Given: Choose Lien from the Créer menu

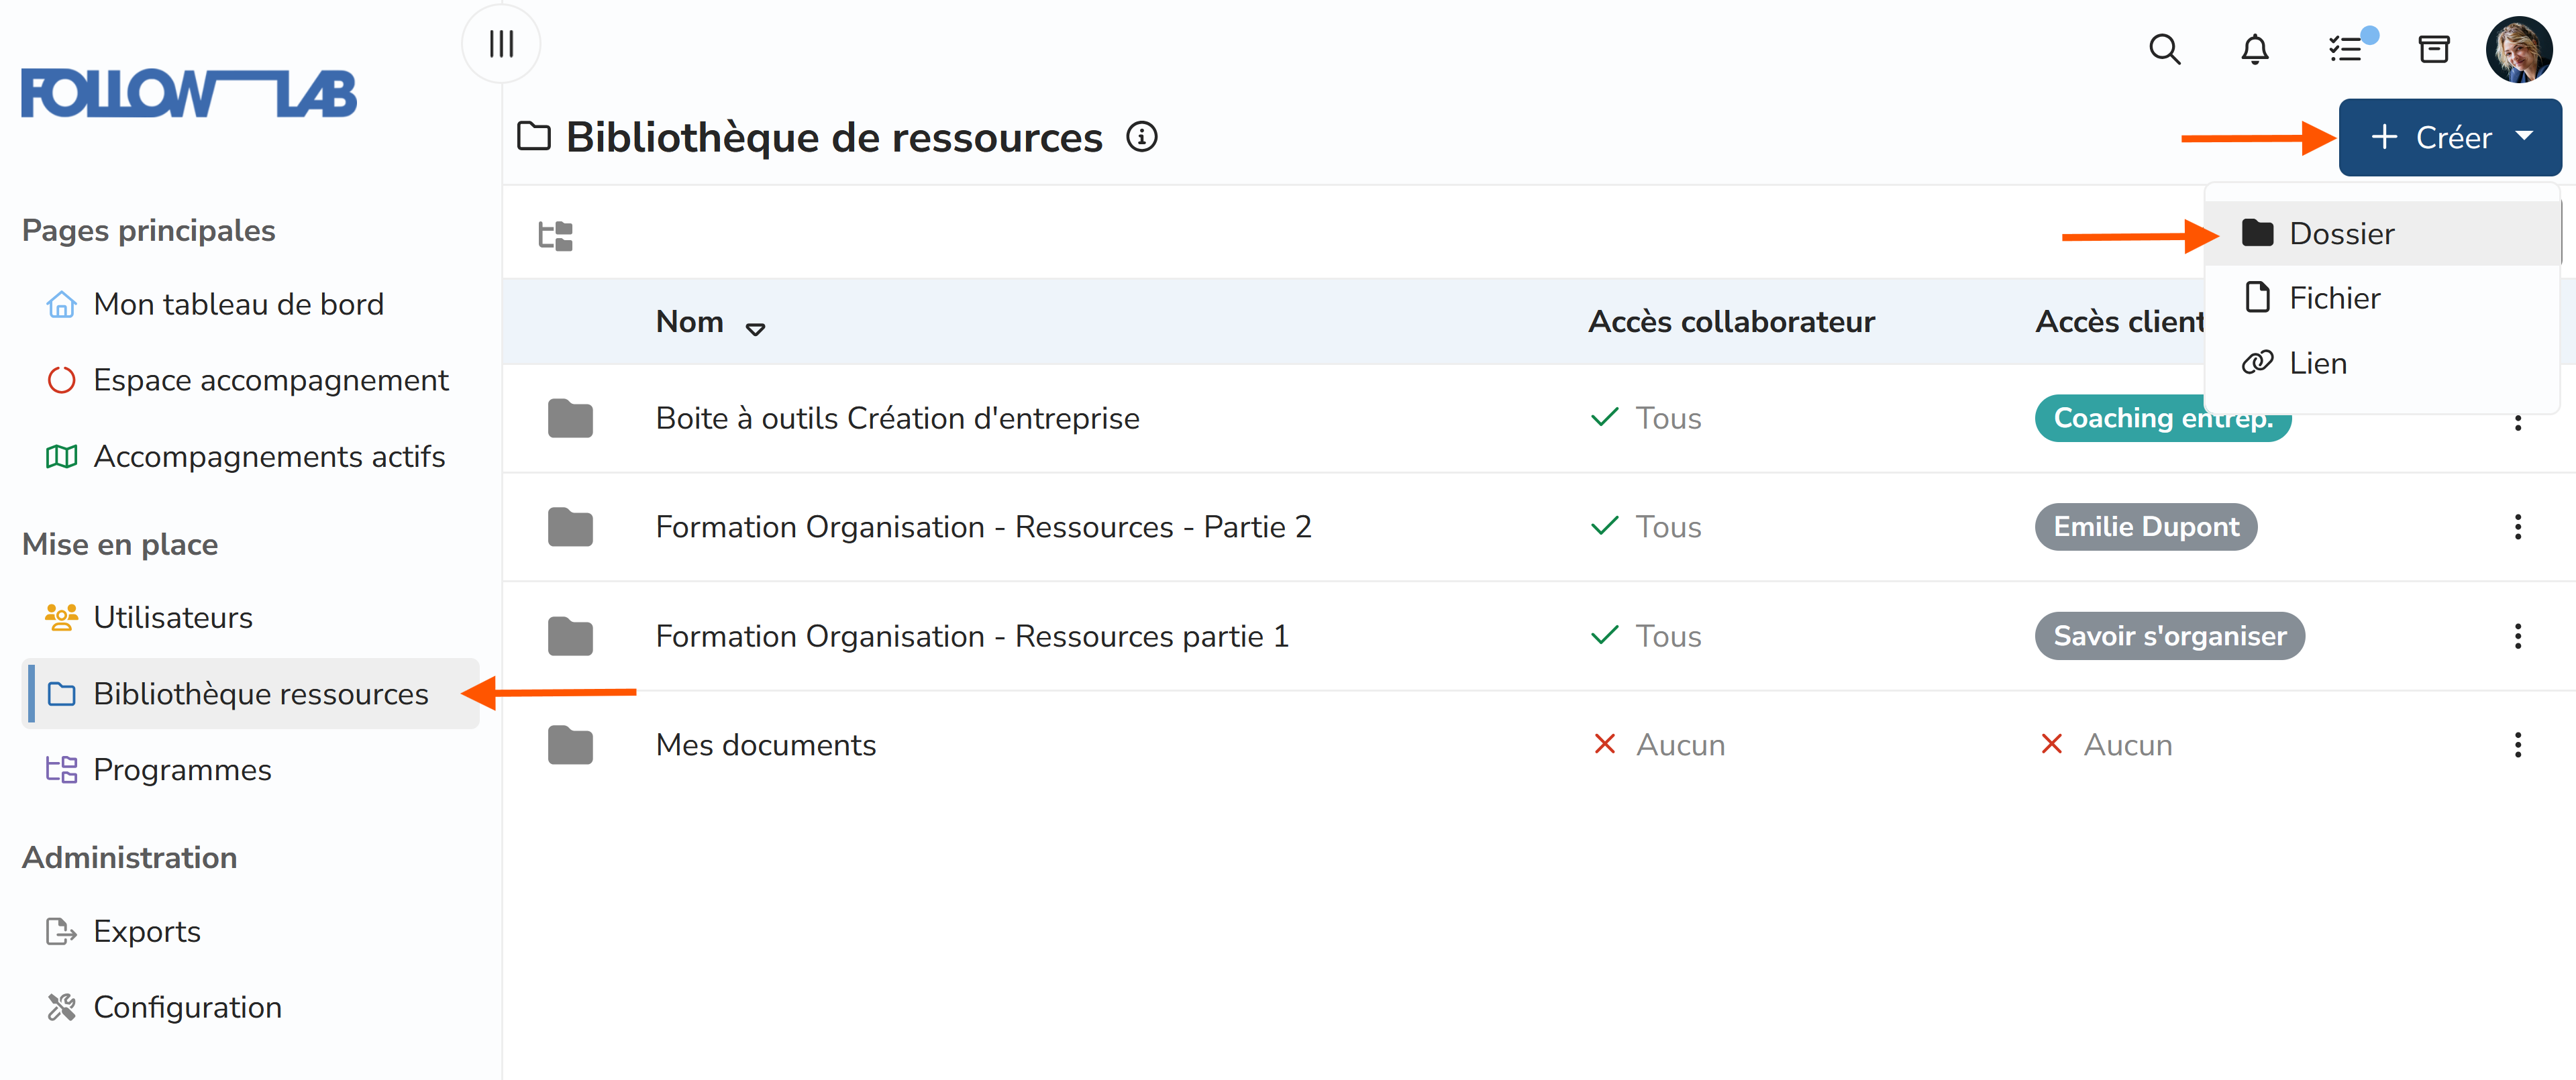Looking at the screenshot, I should [2381, 363].
